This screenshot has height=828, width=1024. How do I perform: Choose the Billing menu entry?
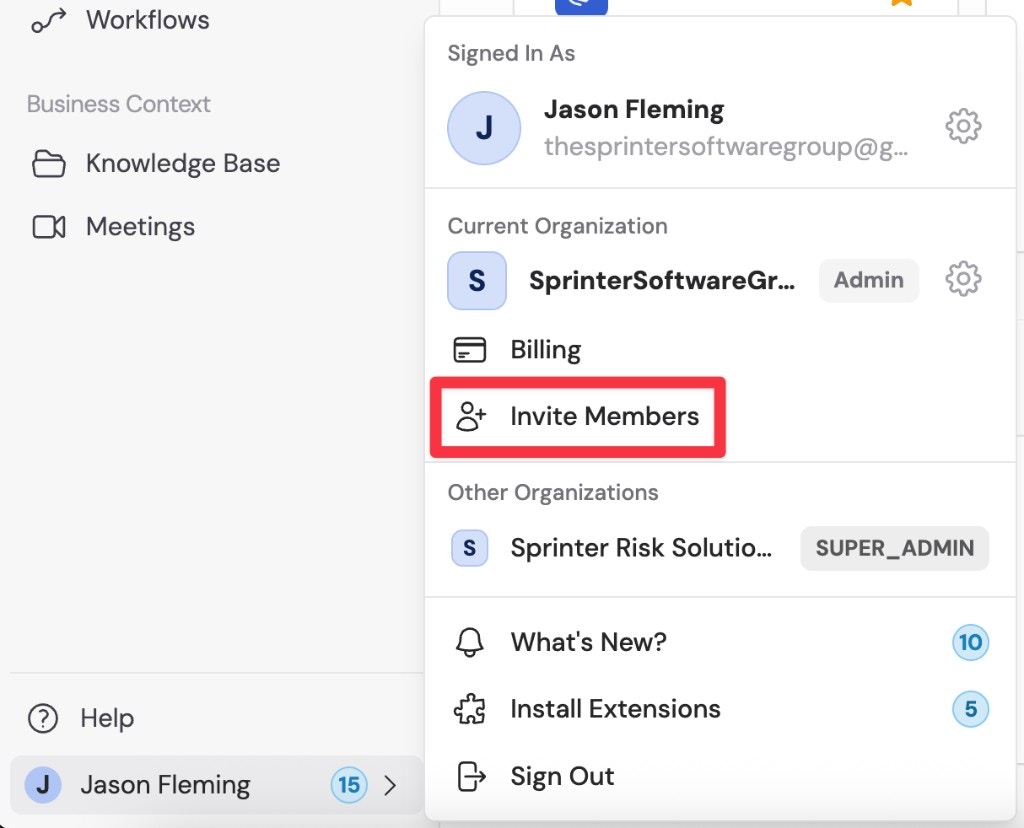pyautogui.click(x=545, y=349)
